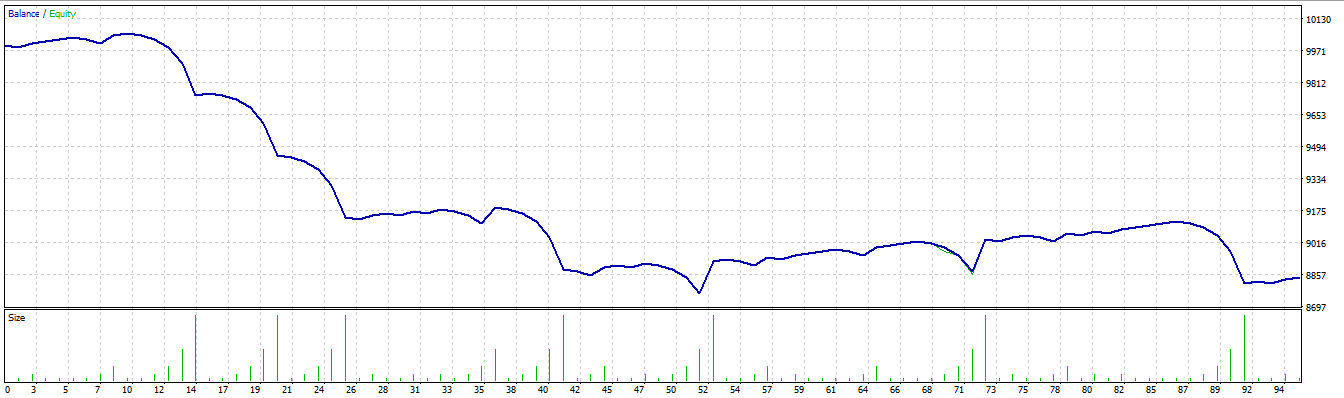The width and height of the screenshot is (1344, 398).
Task: Select the 9016 value on the price axis
Action: tap(1315, 244)
